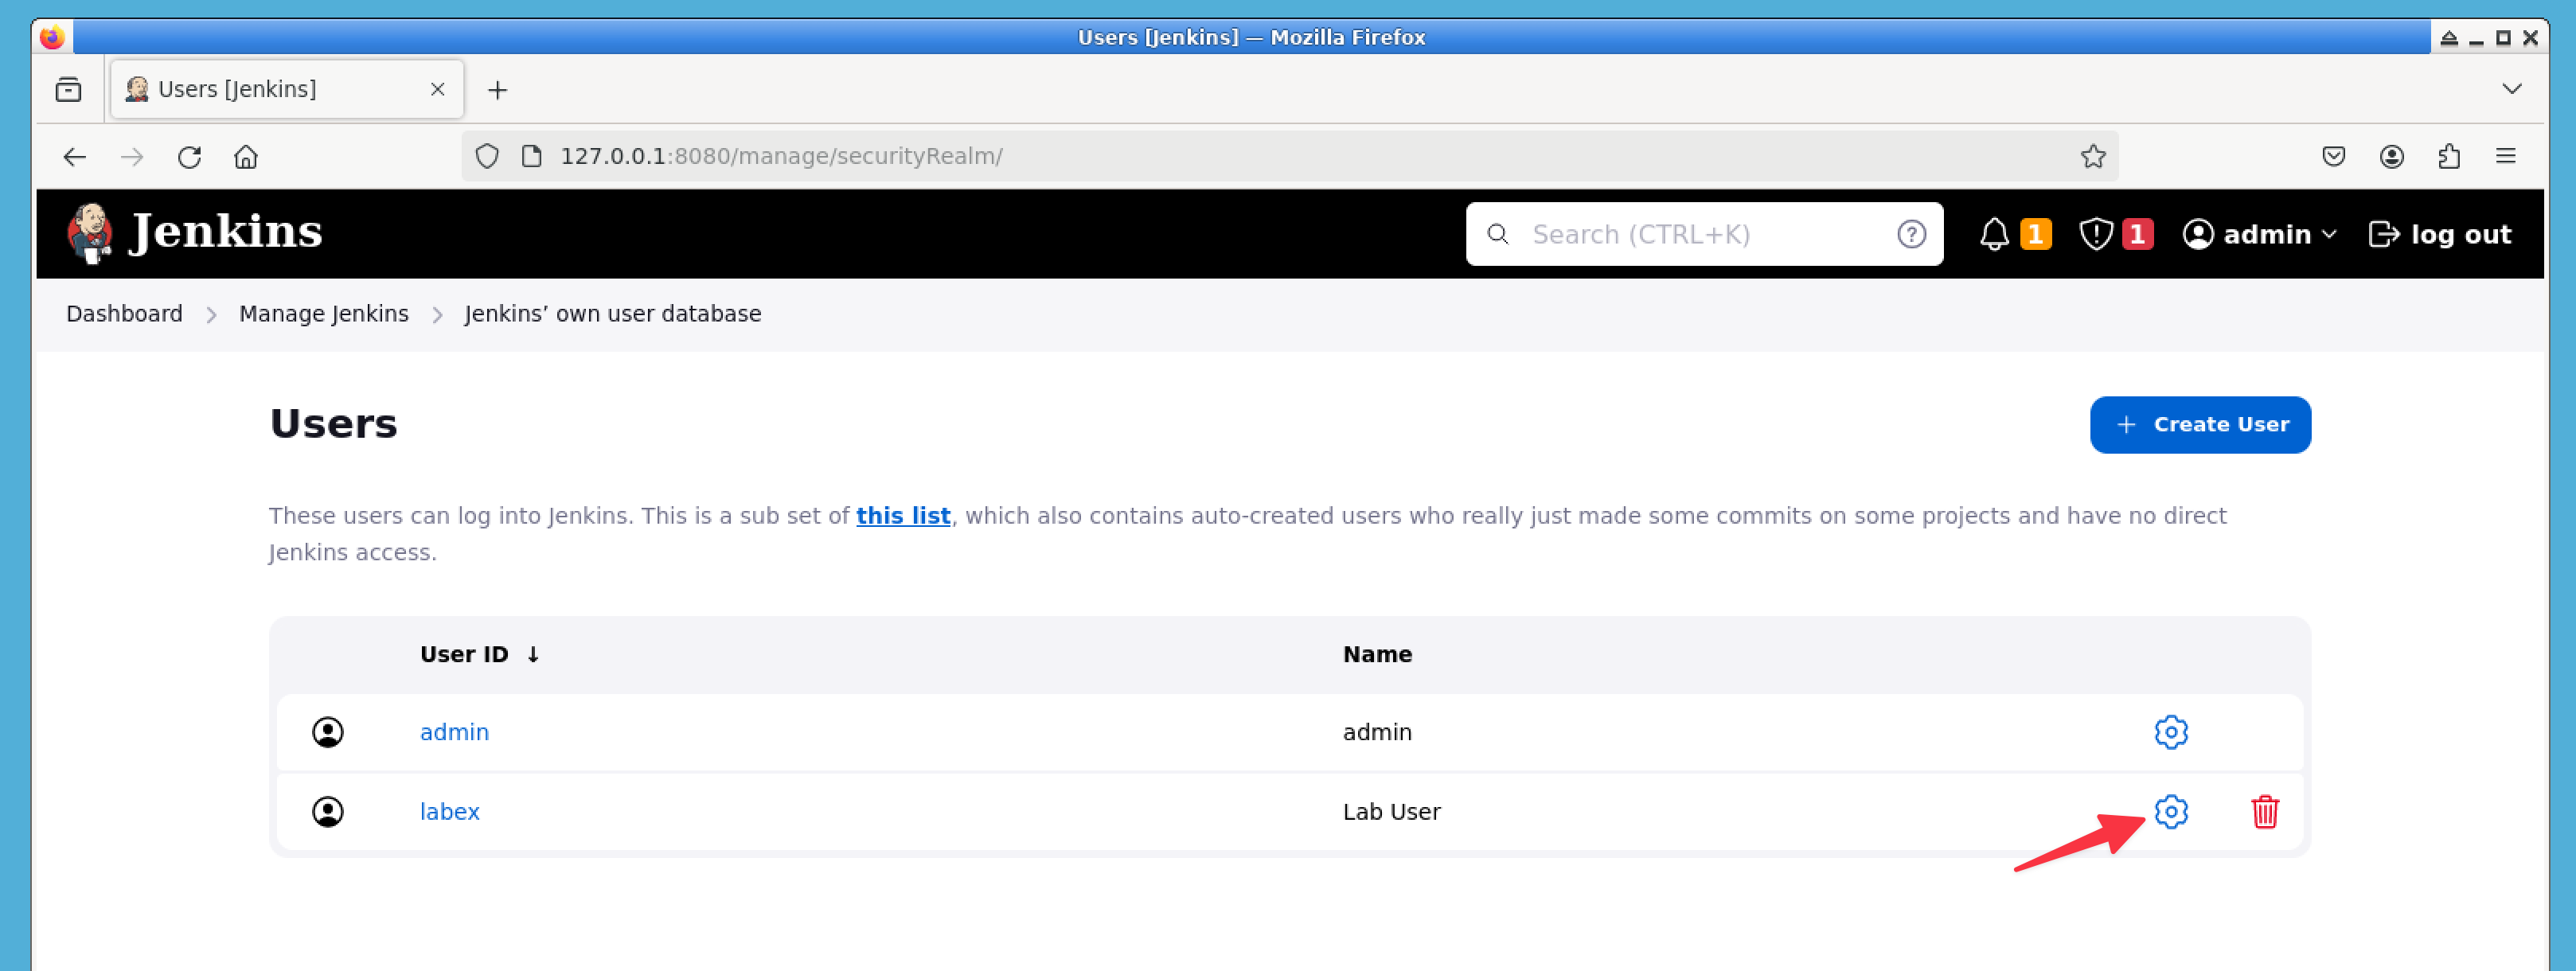Image resolution: width=2576 pixels, height=971 pixels.
Task: Sort table by User ID column
Action: click(479, 654)
